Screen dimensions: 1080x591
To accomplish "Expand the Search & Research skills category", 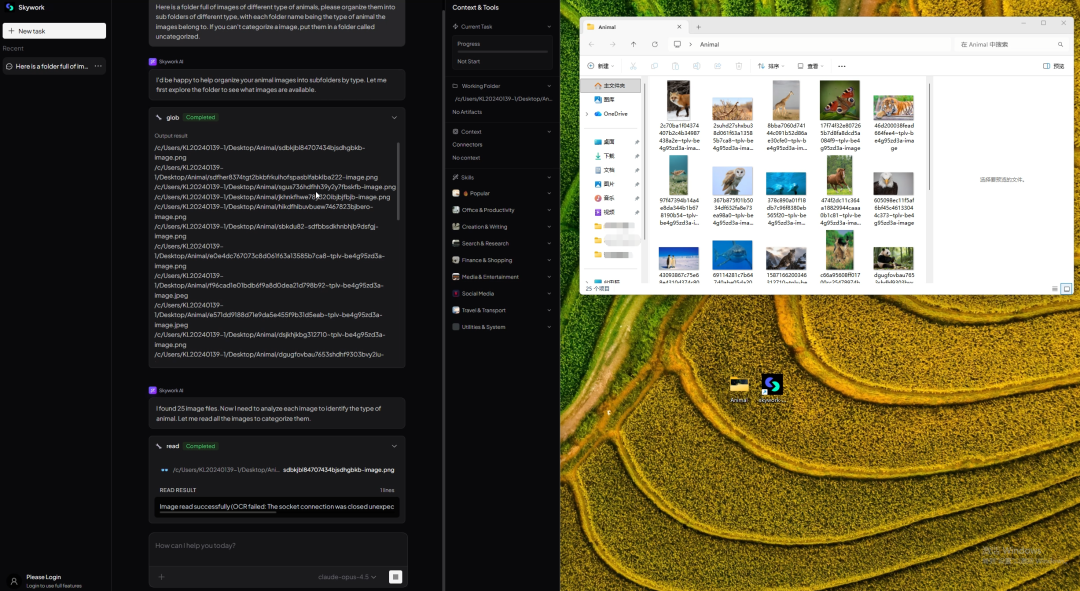I will tap(502, 243).
